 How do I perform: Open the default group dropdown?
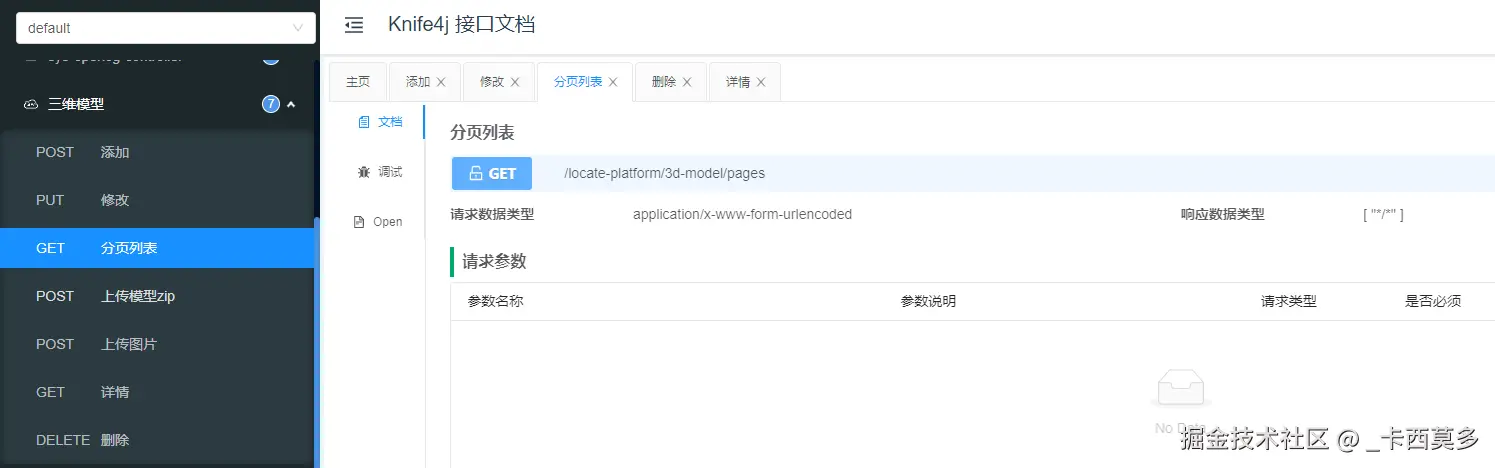(x=166, y=28)
